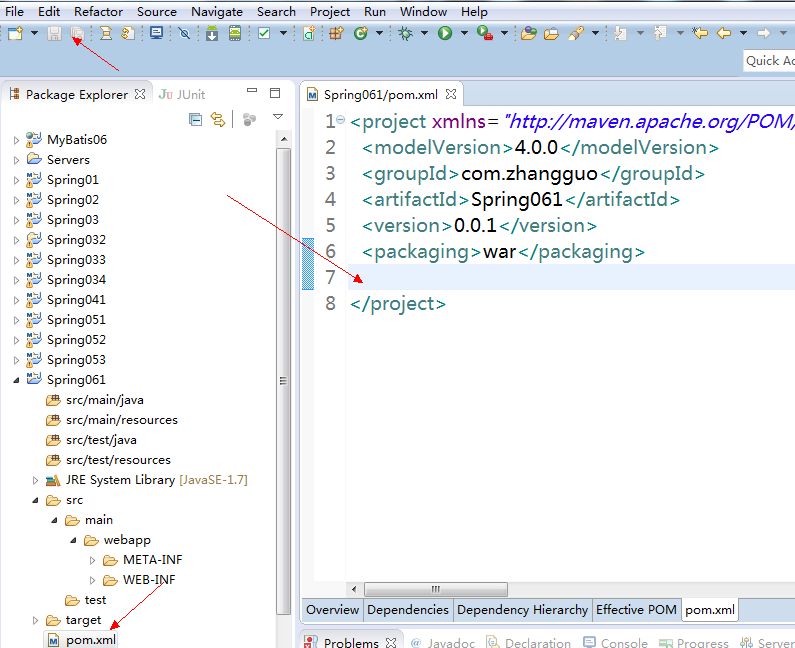Click the Save (floppy disk) icon

54,33
